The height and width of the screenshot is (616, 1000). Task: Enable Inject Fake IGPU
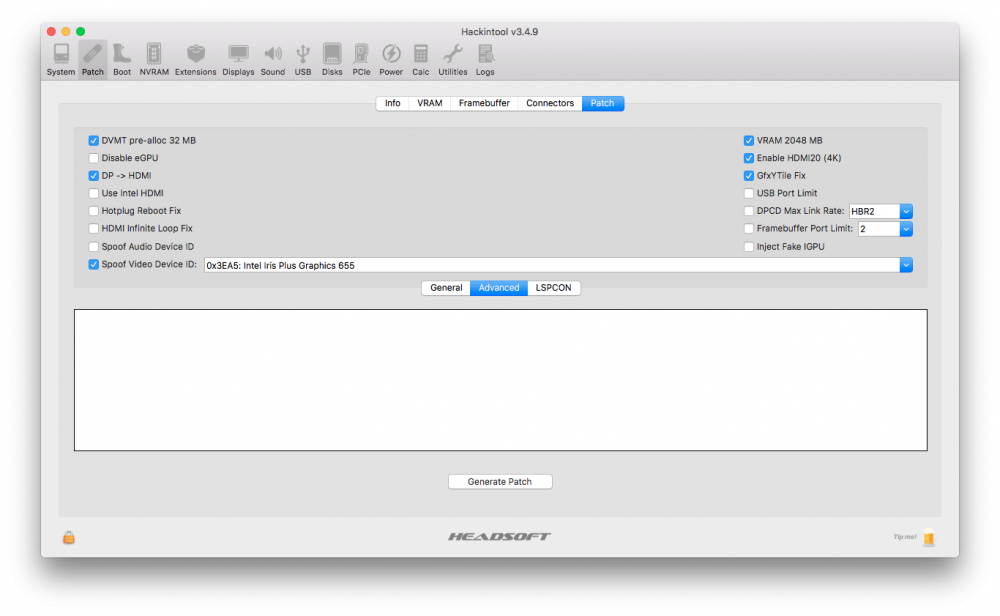[749, 246]
